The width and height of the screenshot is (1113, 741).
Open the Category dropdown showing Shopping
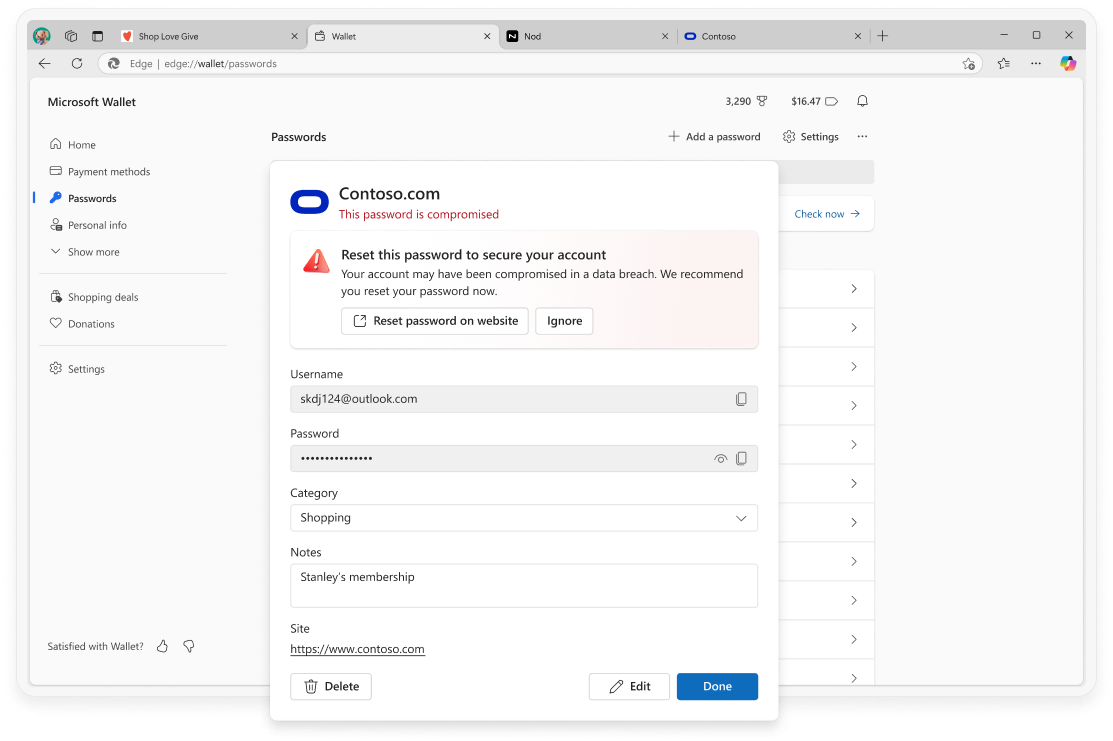(523, 518)
